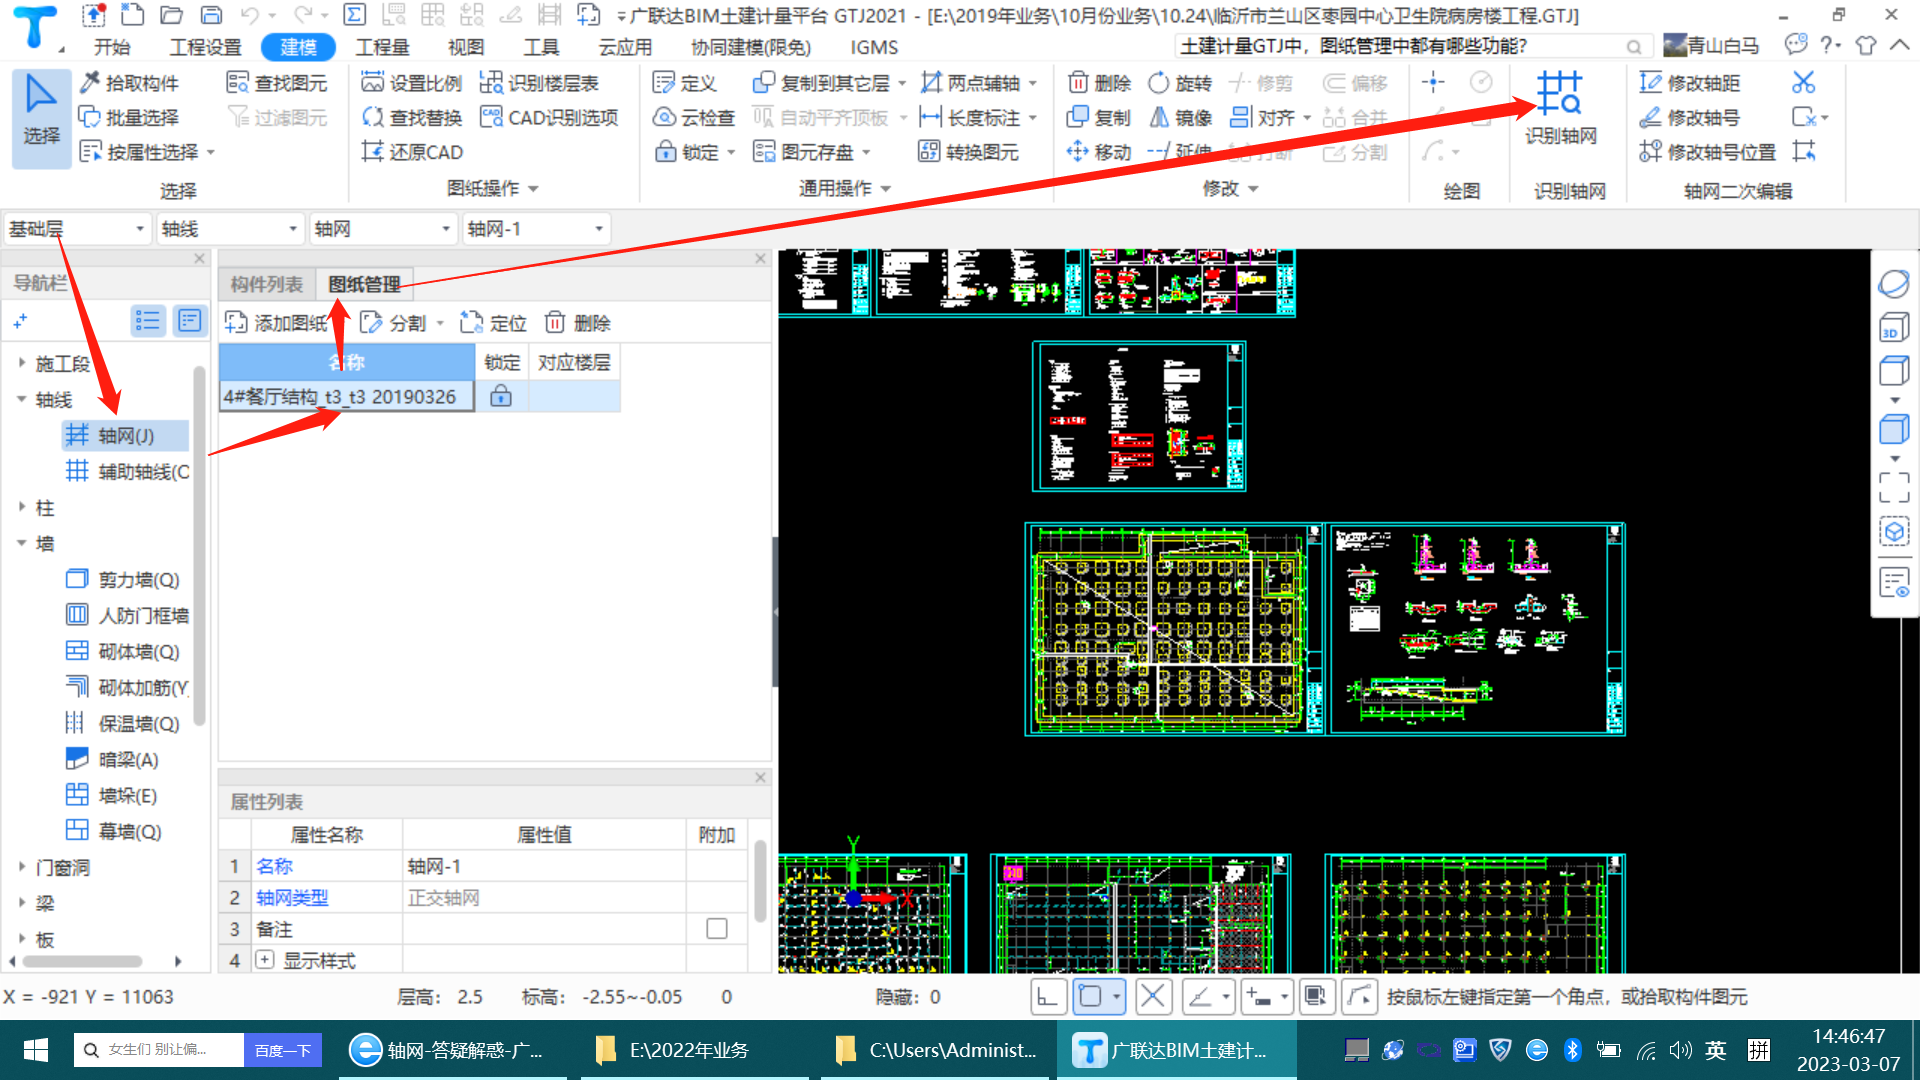The width and height of the screenshot is (1920, 1080).
Task: Click the navigation tree vertical scrollbar
Action: tap(199, 545)
